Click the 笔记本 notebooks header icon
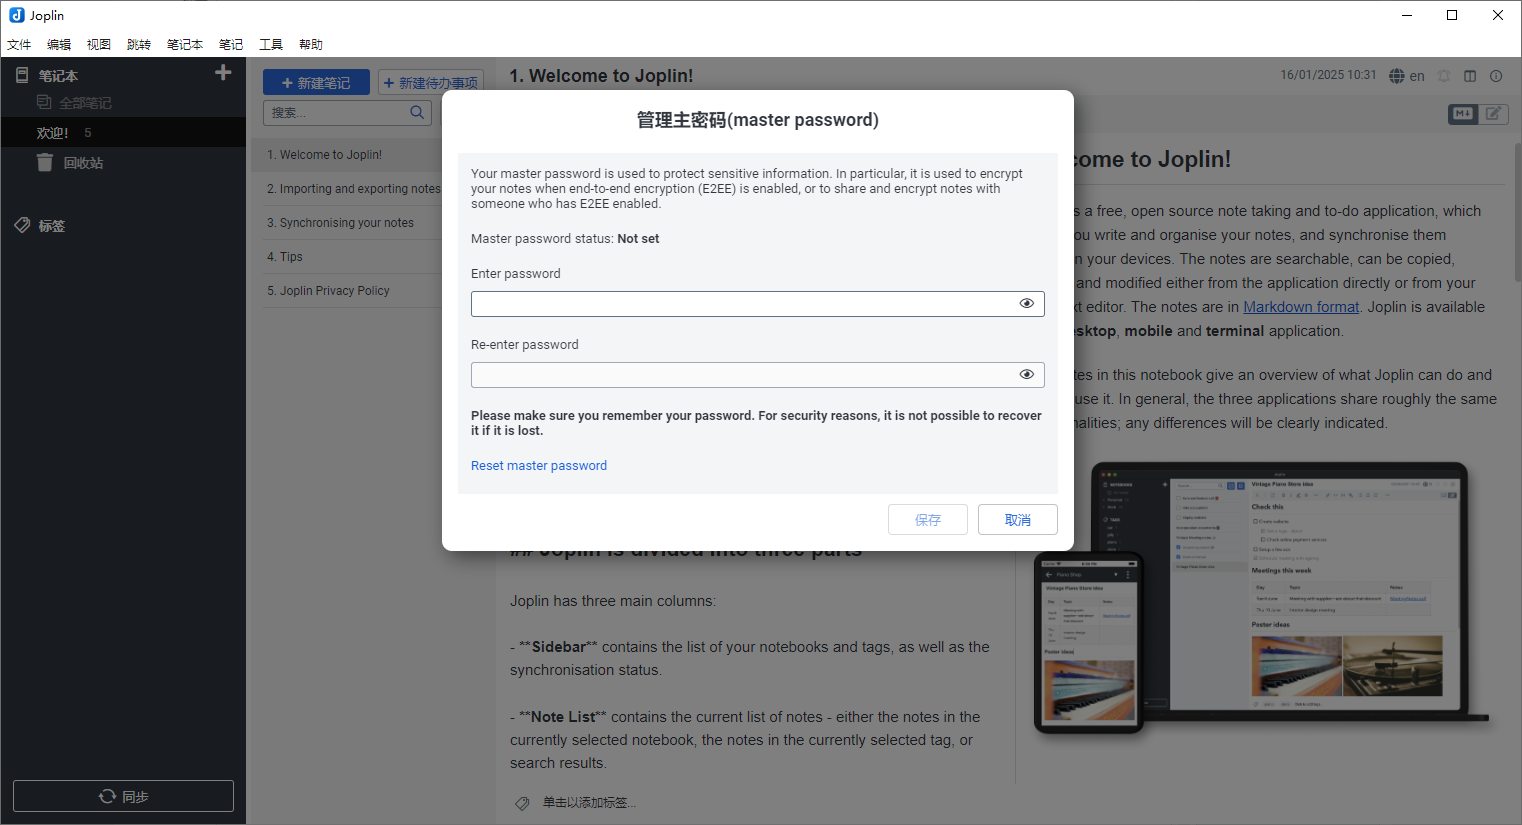The width and height of the screenshot is (1522, 825). (x=22, y=75)
